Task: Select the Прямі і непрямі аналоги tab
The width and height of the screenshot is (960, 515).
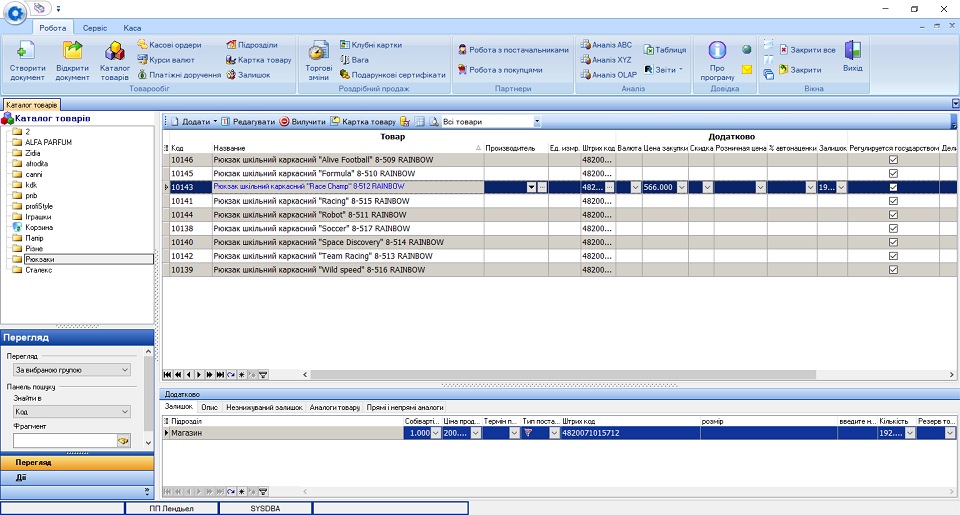Action: point(405,407)
